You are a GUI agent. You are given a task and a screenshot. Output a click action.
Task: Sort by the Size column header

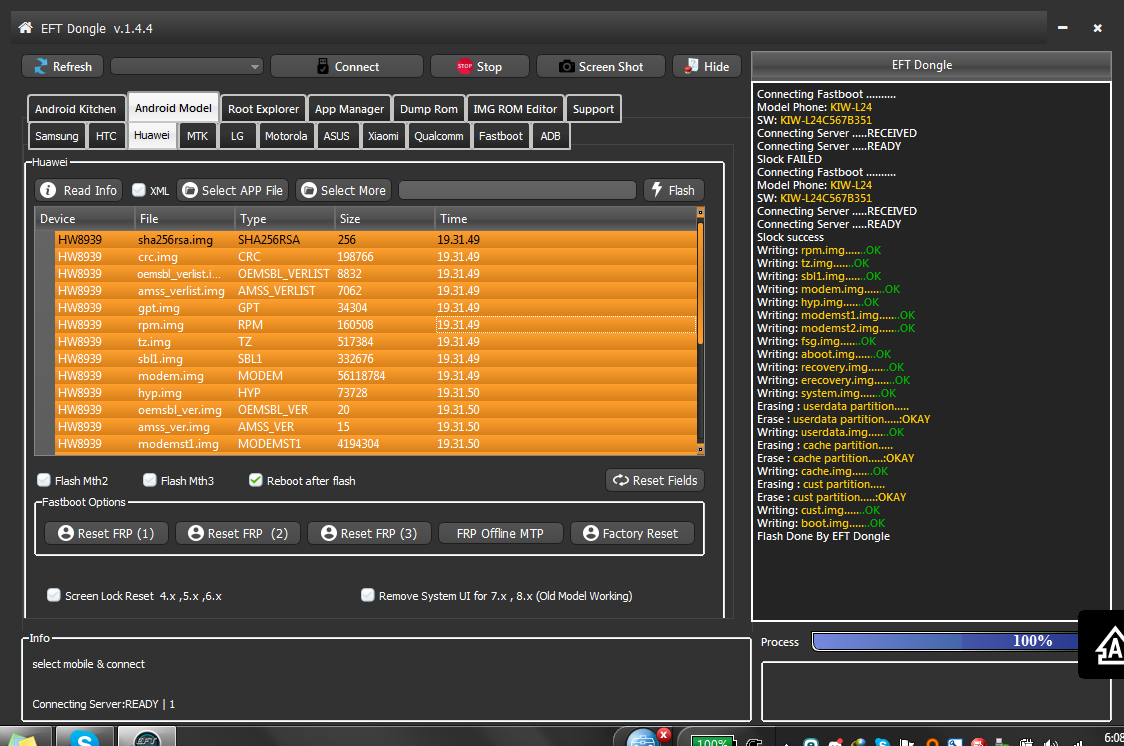384,219
